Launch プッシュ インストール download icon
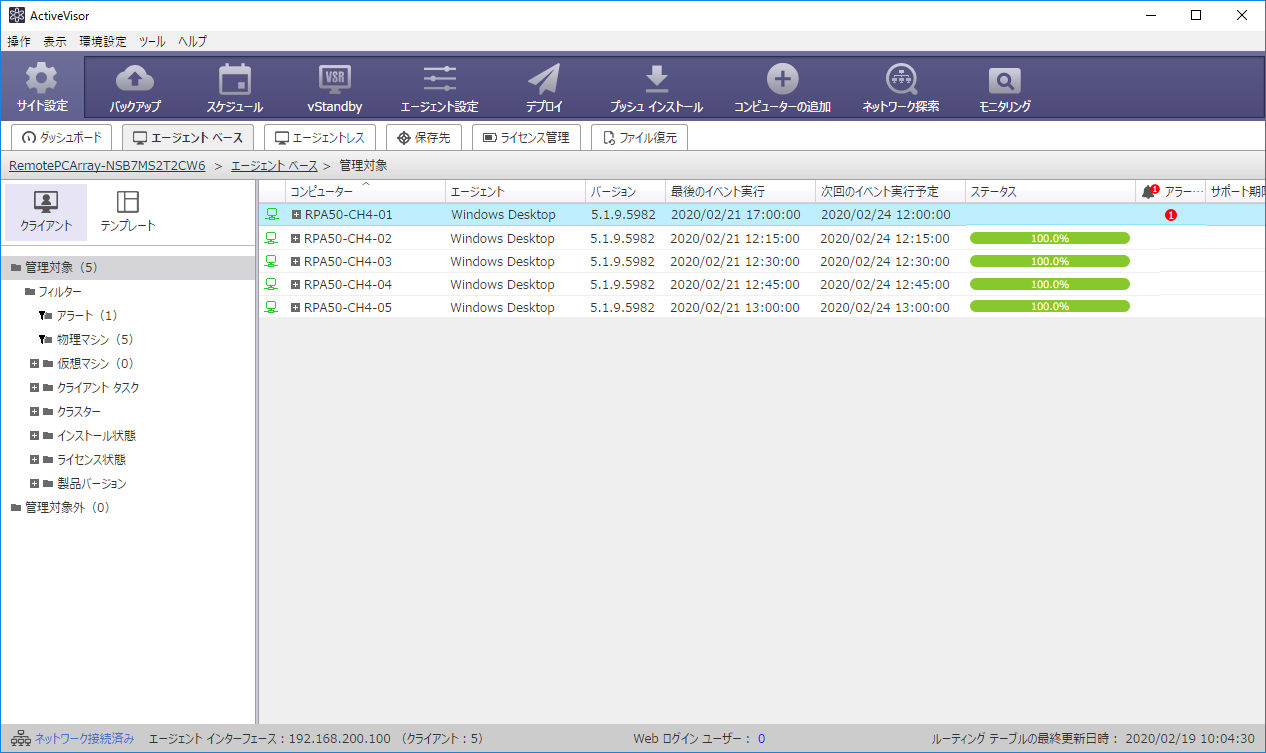The height and width of the screenshot is (753, 1266). click(x=656, y=80)
